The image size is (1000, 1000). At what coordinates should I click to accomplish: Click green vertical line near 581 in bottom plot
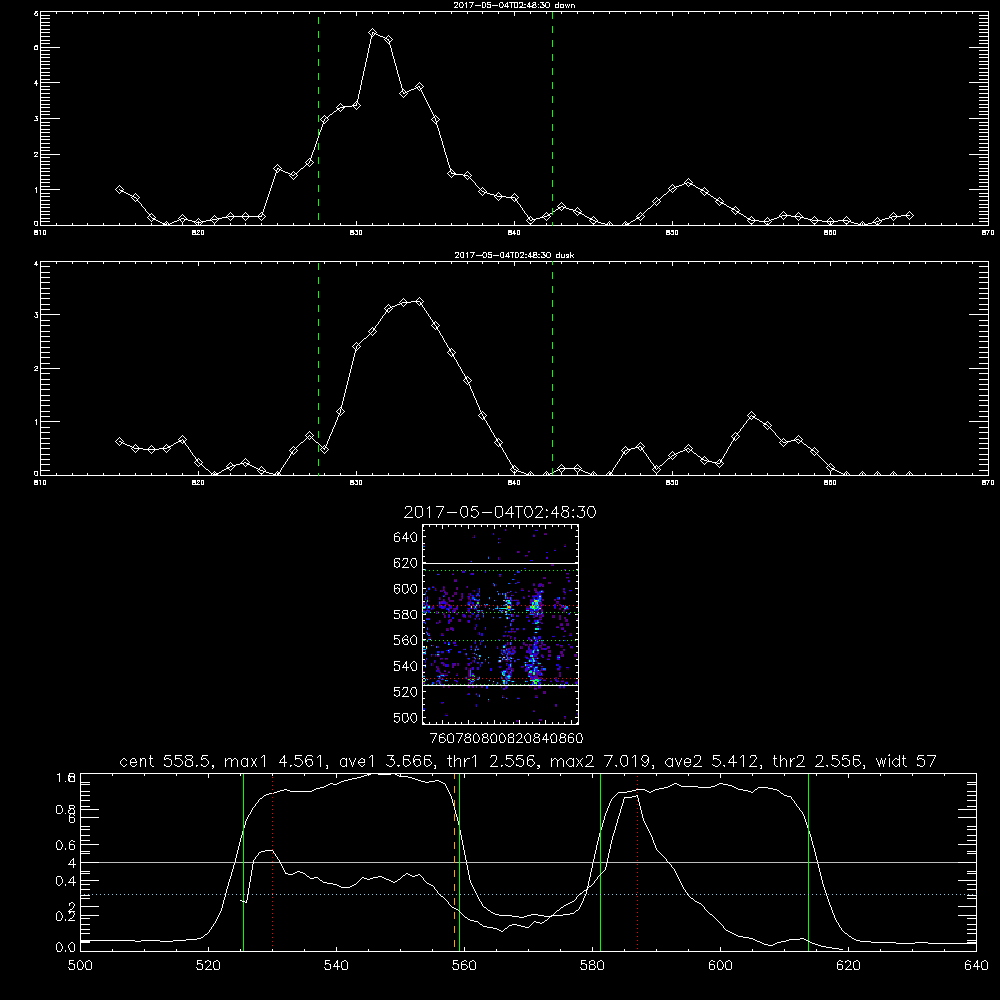(x=600, y=861)
